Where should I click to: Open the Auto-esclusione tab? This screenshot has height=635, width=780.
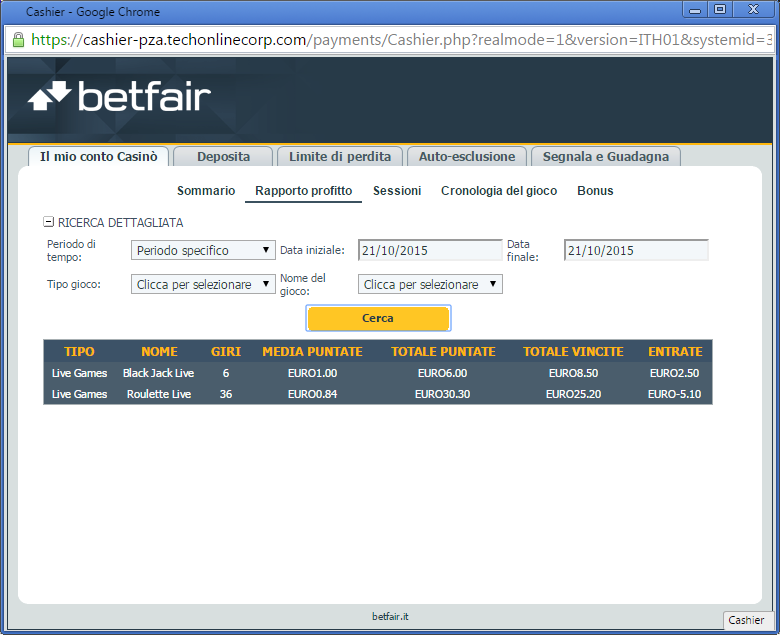(467, 157)
